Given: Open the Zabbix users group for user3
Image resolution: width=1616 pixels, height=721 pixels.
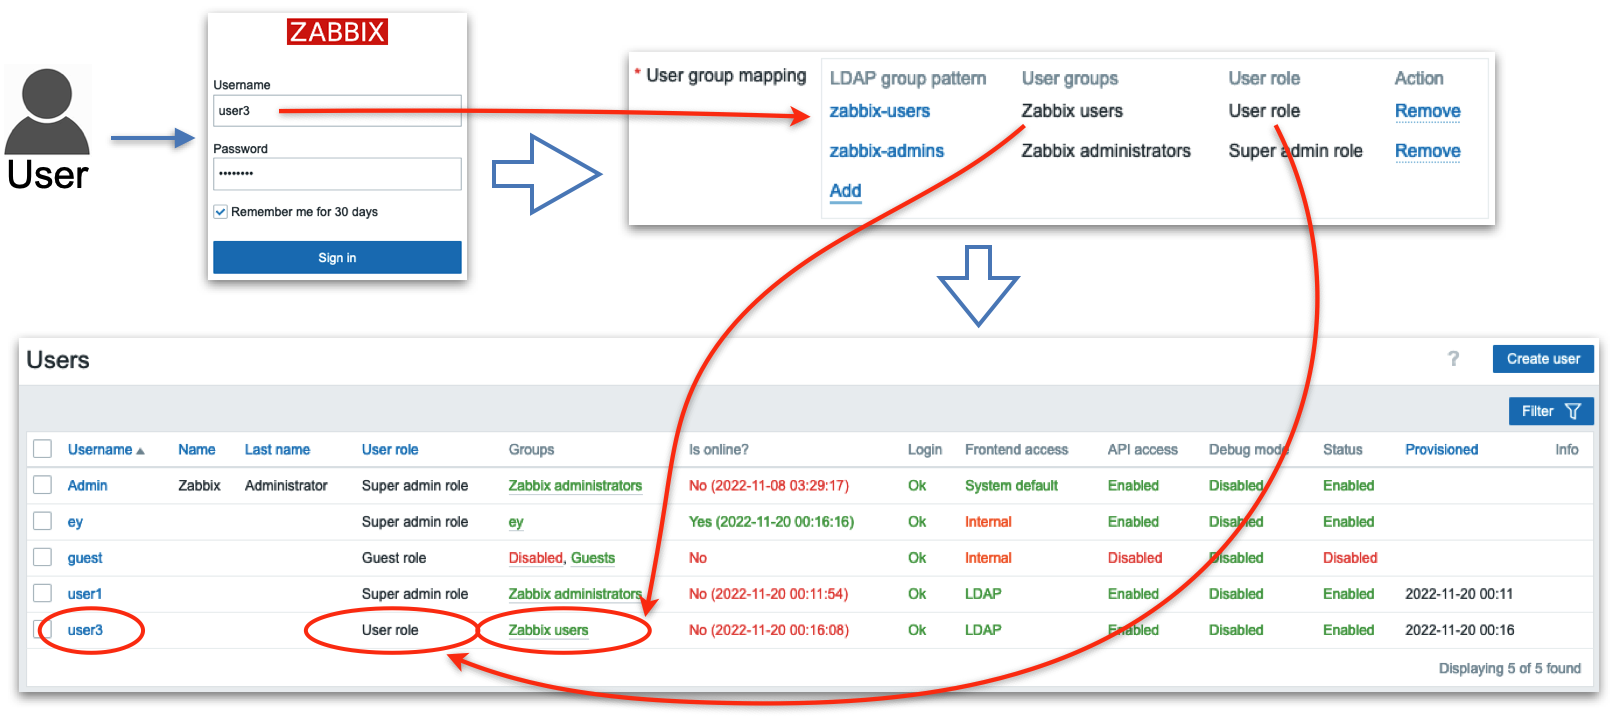Looking at the screenshot, I should coord(548,630).
